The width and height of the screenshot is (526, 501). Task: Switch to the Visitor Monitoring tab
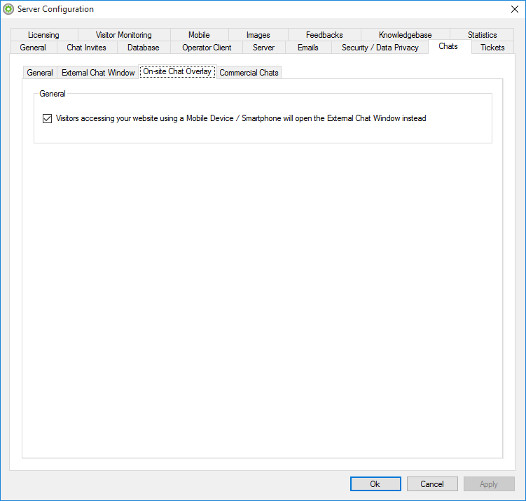click(x=124, y=35)
